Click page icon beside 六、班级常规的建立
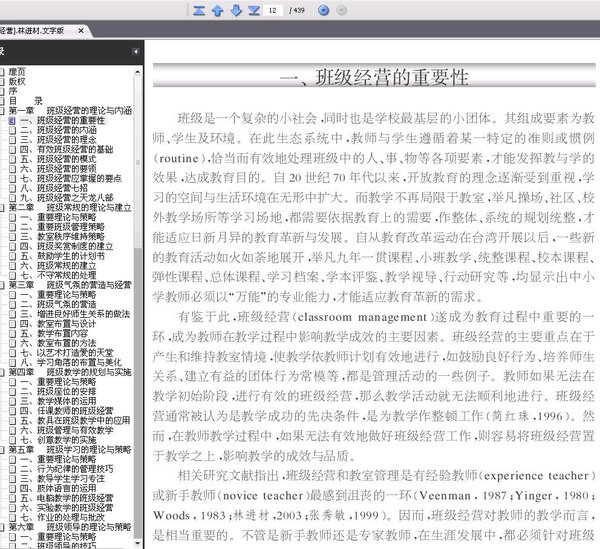This screenshot has height=549, width=600. pos(13,266)
